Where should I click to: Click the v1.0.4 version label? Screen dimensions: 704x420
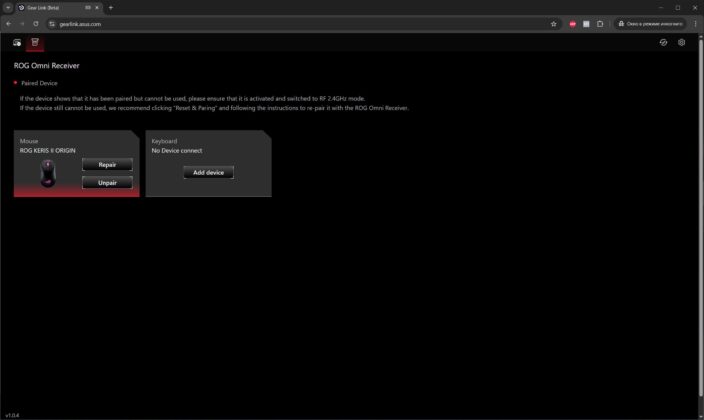[12, 416]
